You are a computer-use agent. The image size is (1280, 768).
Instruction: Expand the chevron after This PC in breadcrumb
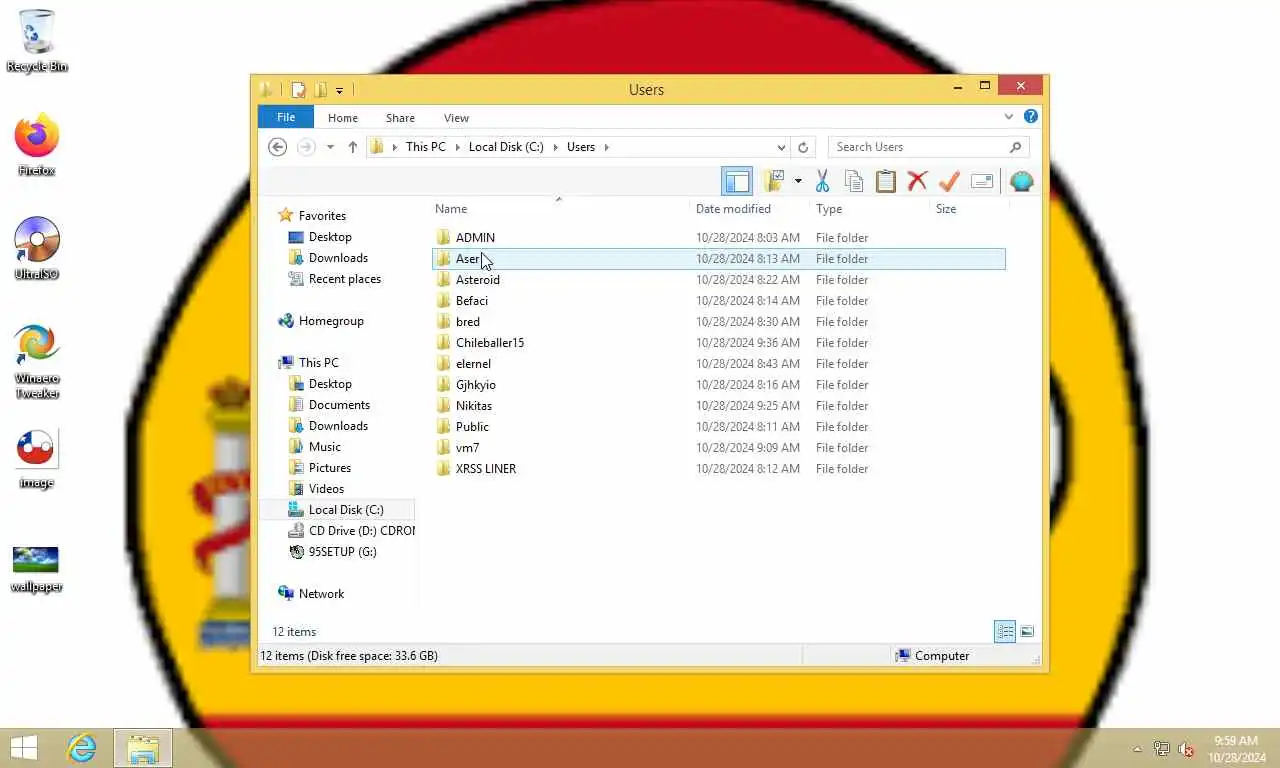pyautogui.click(x=457, y=147)
